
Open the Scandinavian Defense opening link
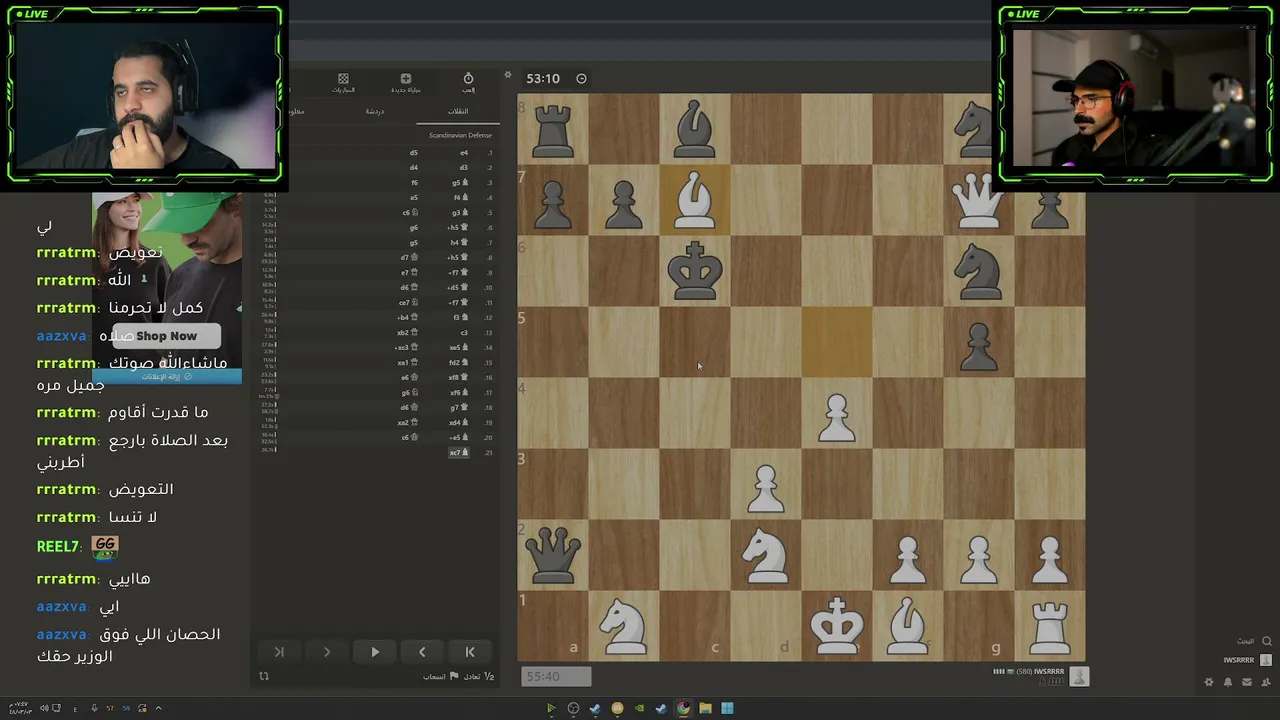point(460,135)
